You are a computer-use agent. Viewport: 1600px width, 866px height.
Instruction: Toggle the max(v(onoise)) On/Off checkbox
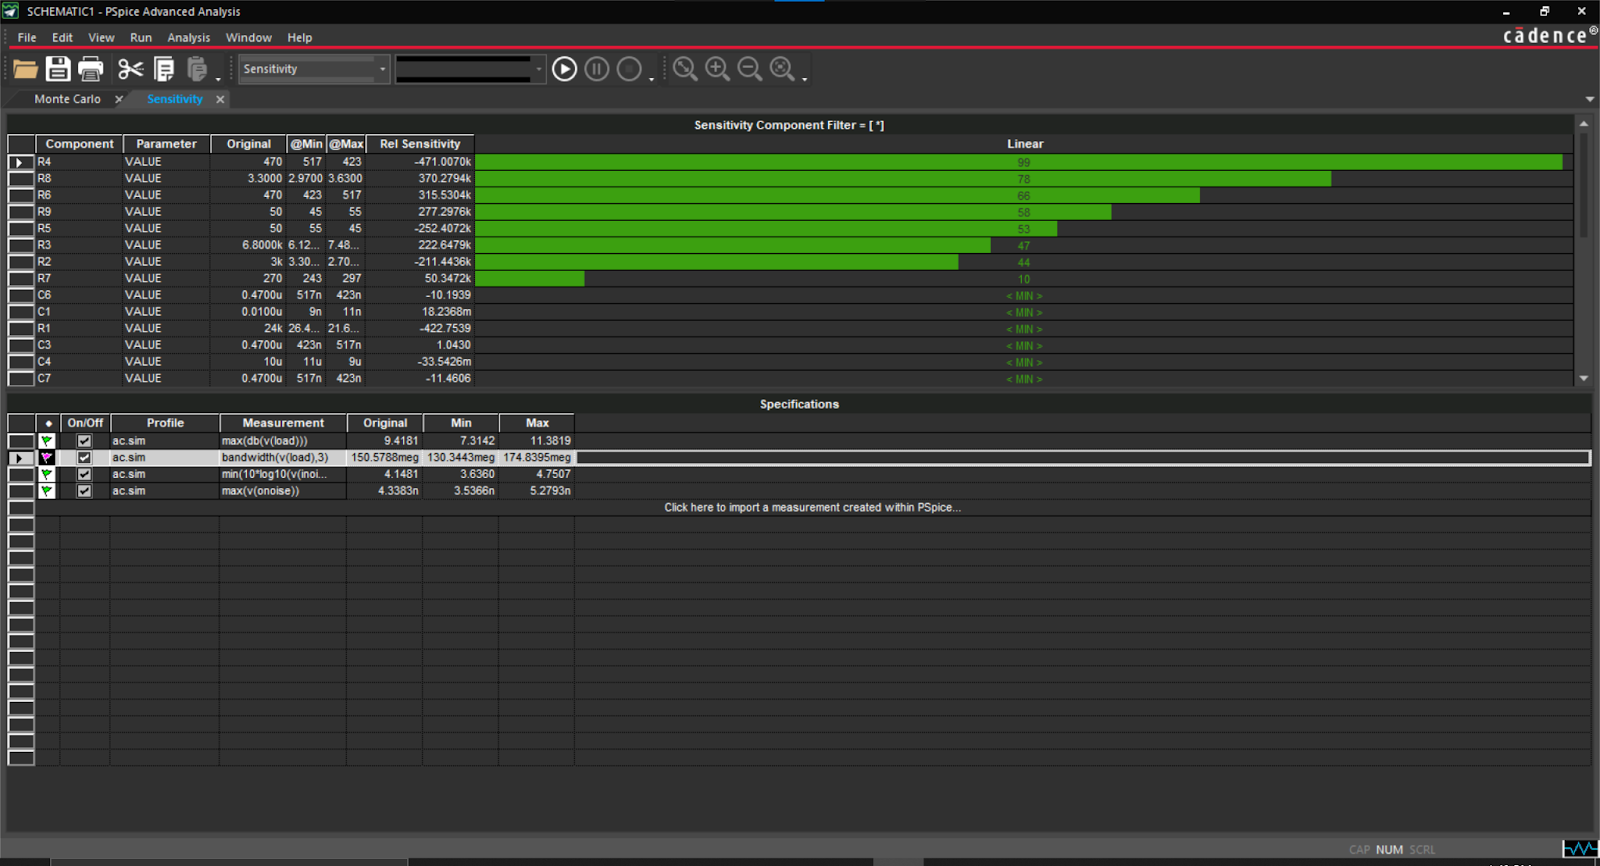(84, 491)
